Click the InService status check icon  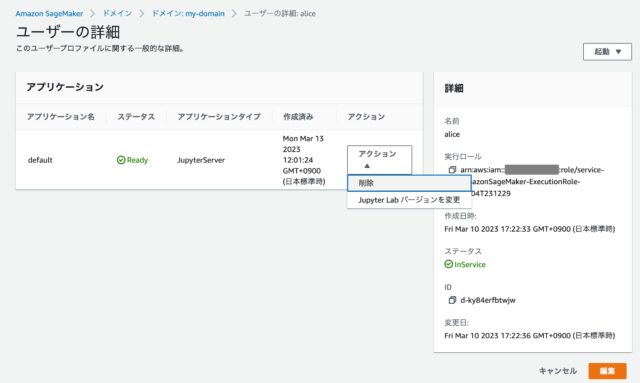[449, 264]
